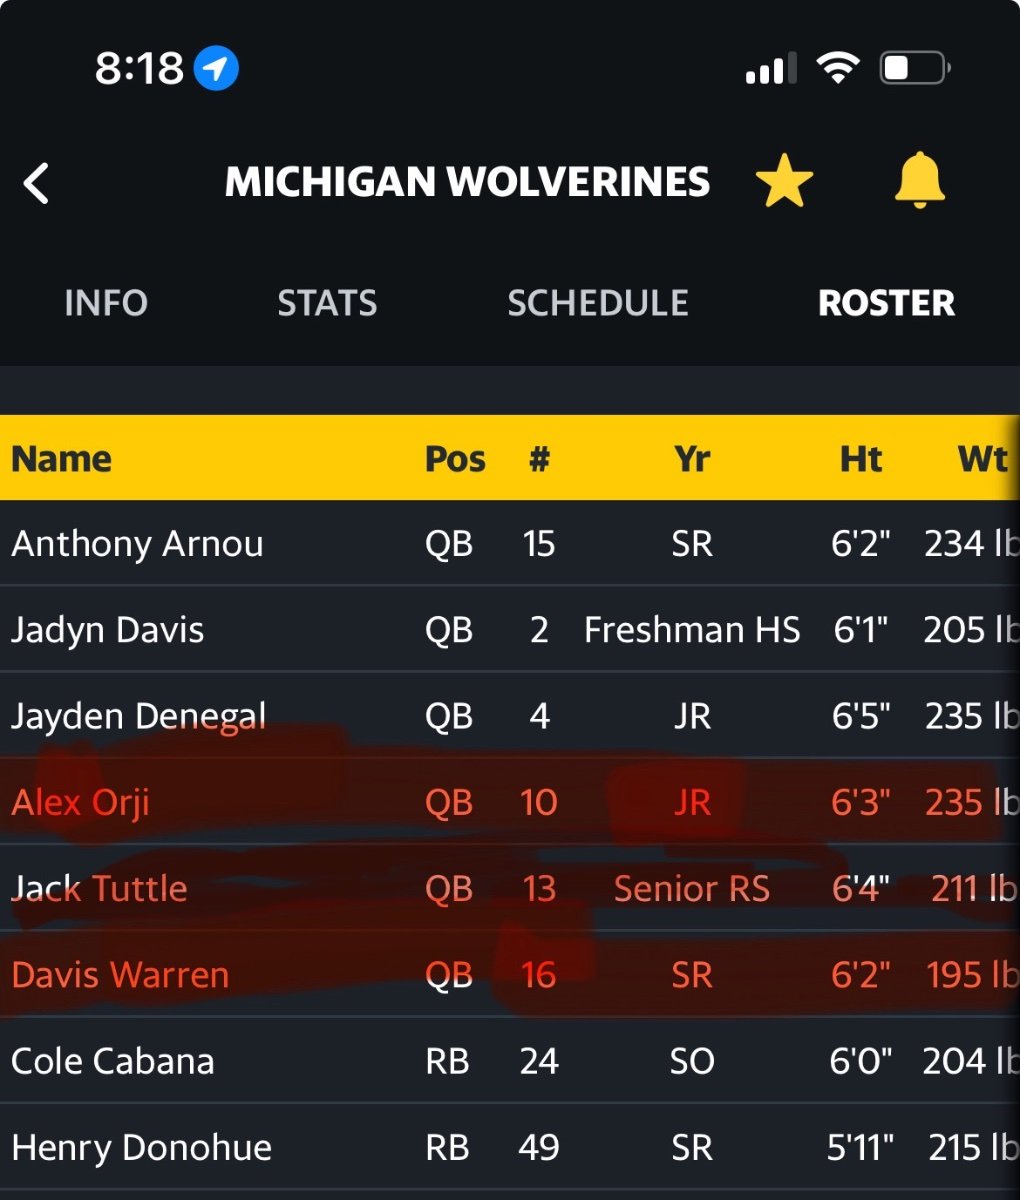Tap the location arrow status icon
The image size is (1020, 1200).
(216, 69)
